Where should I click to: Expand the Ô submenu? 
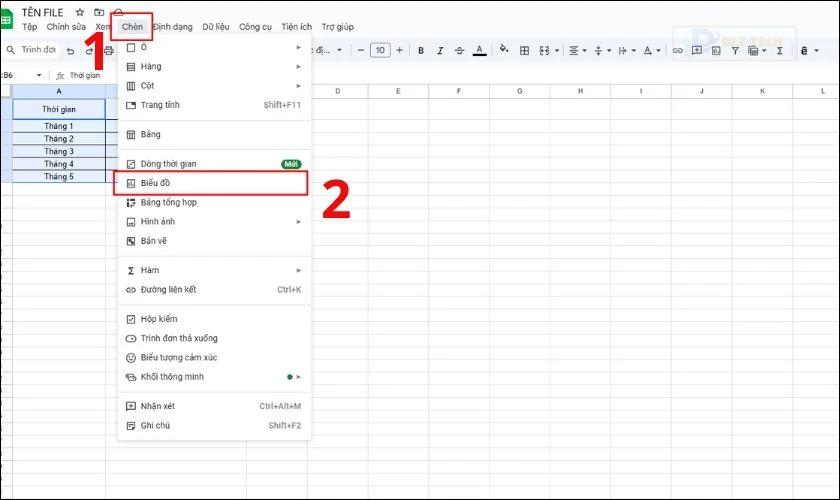214,47
